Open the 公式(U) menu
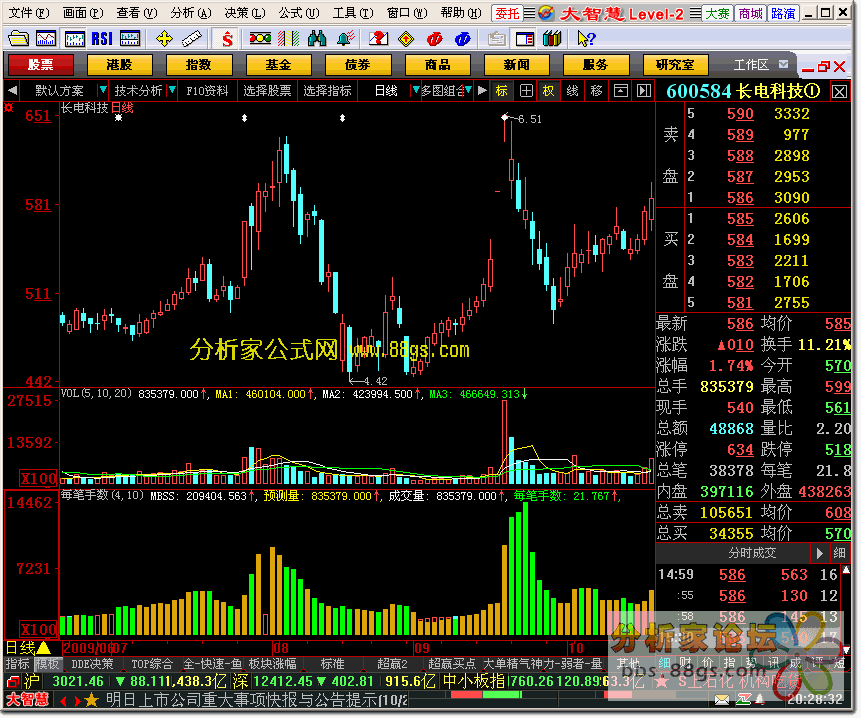 click(x=299, y=13)
